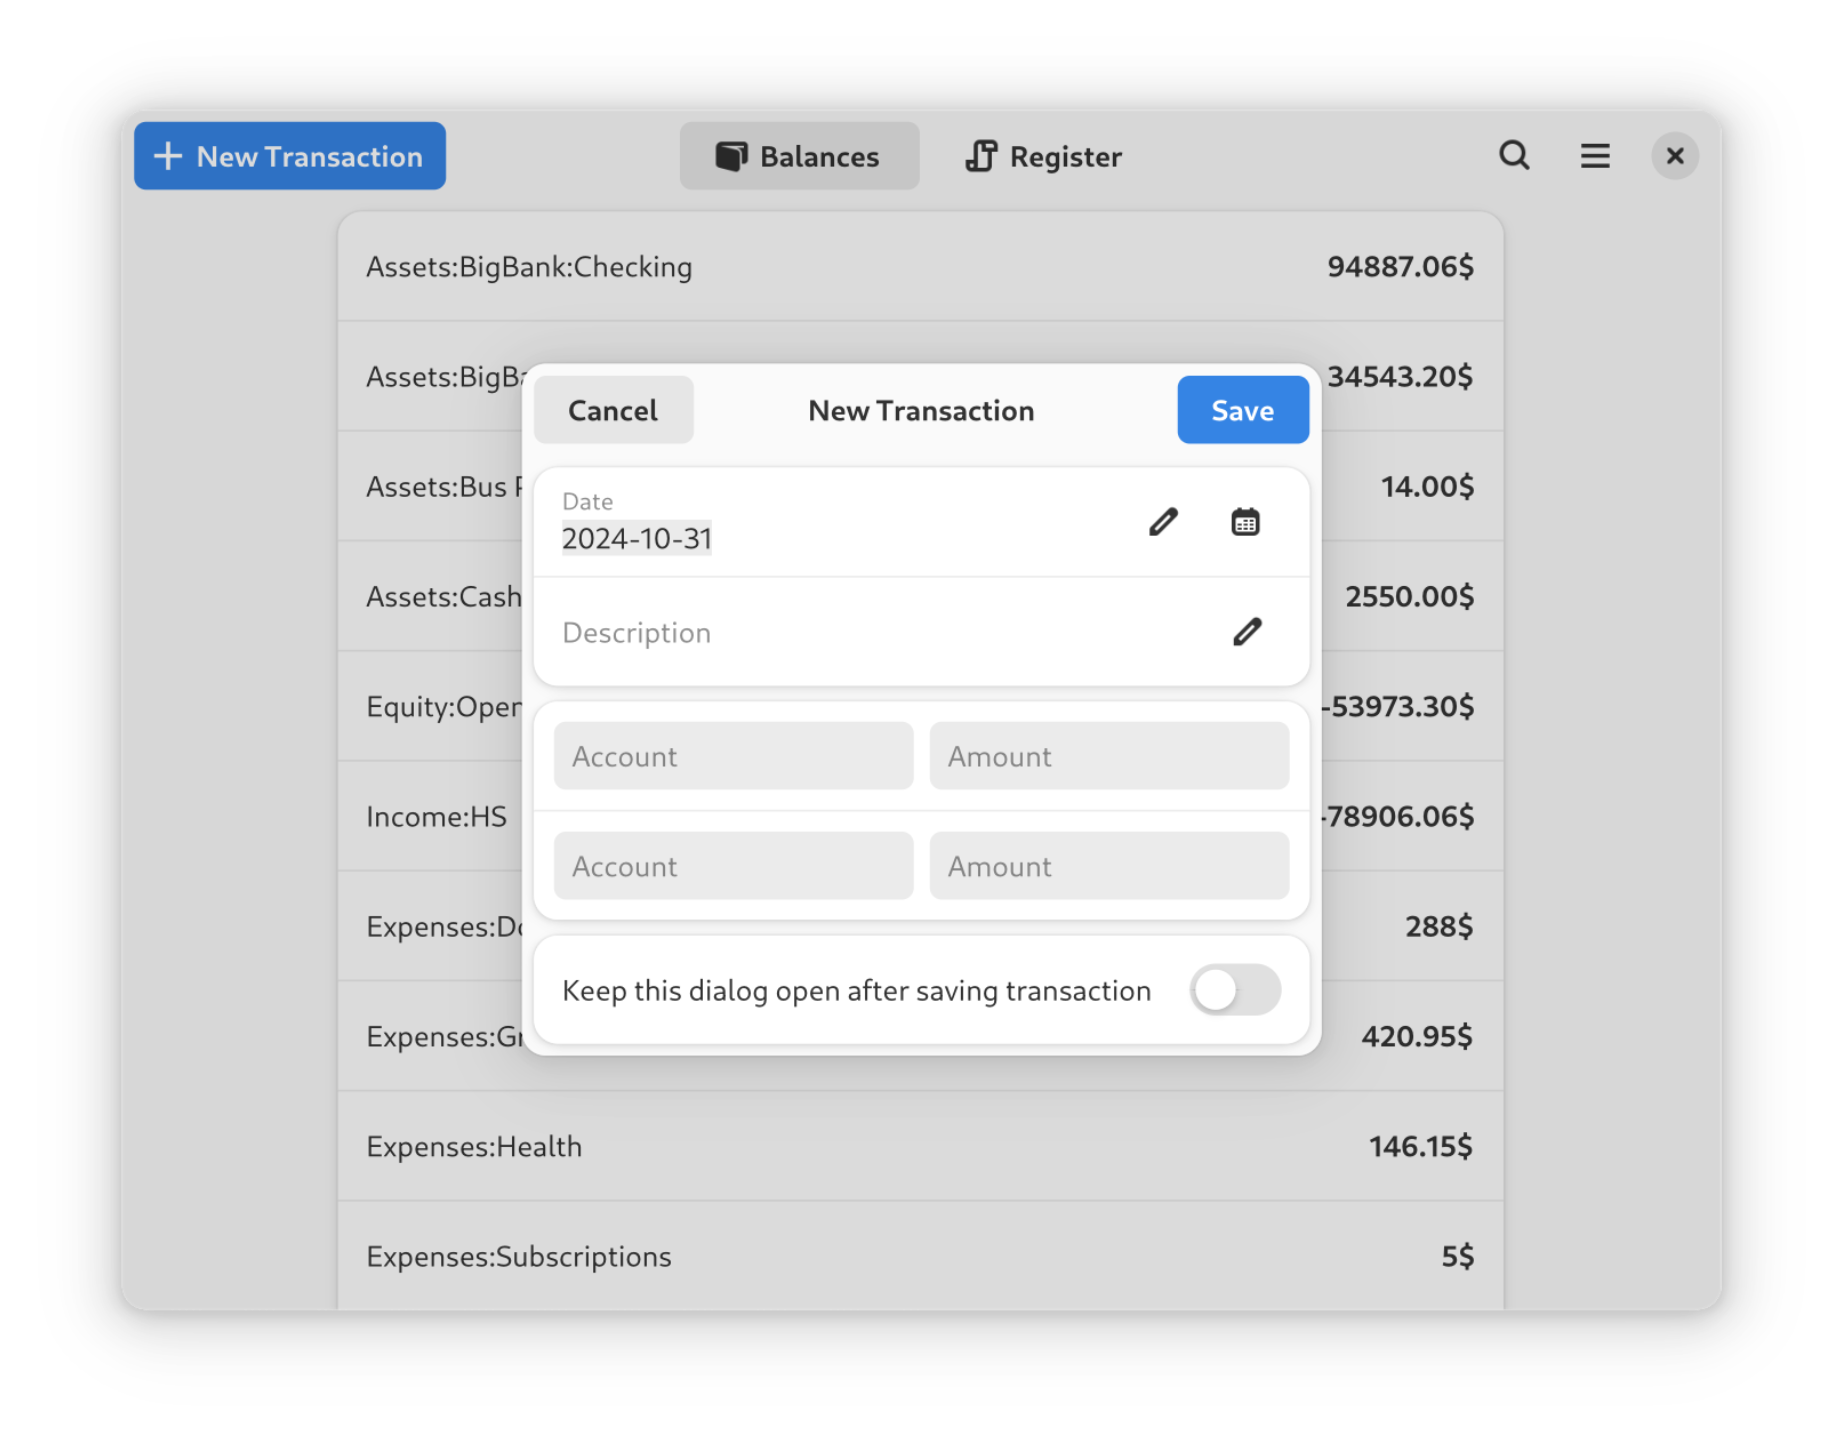Cancel the New Transaction dialog
The width and height of the screenshot is (1844, 1444).
(x=613, y=409)
